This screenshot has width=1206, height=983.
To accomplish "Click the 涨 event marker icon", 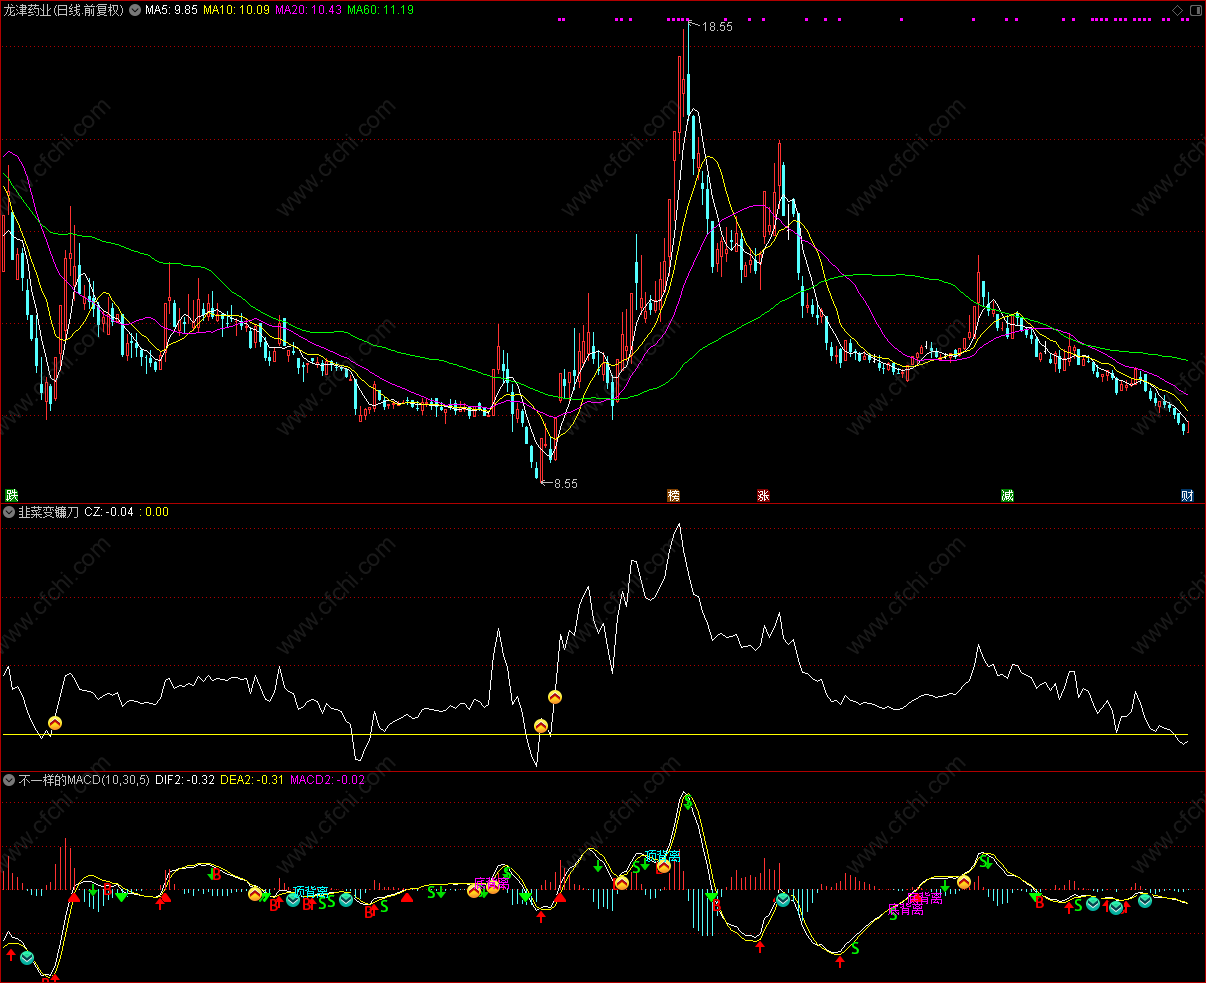I will [x=763, y=495].
